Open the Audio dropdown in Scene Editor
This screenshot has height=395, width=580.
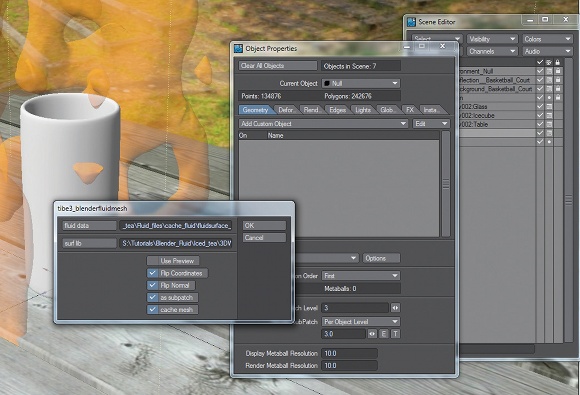(547, 51)
